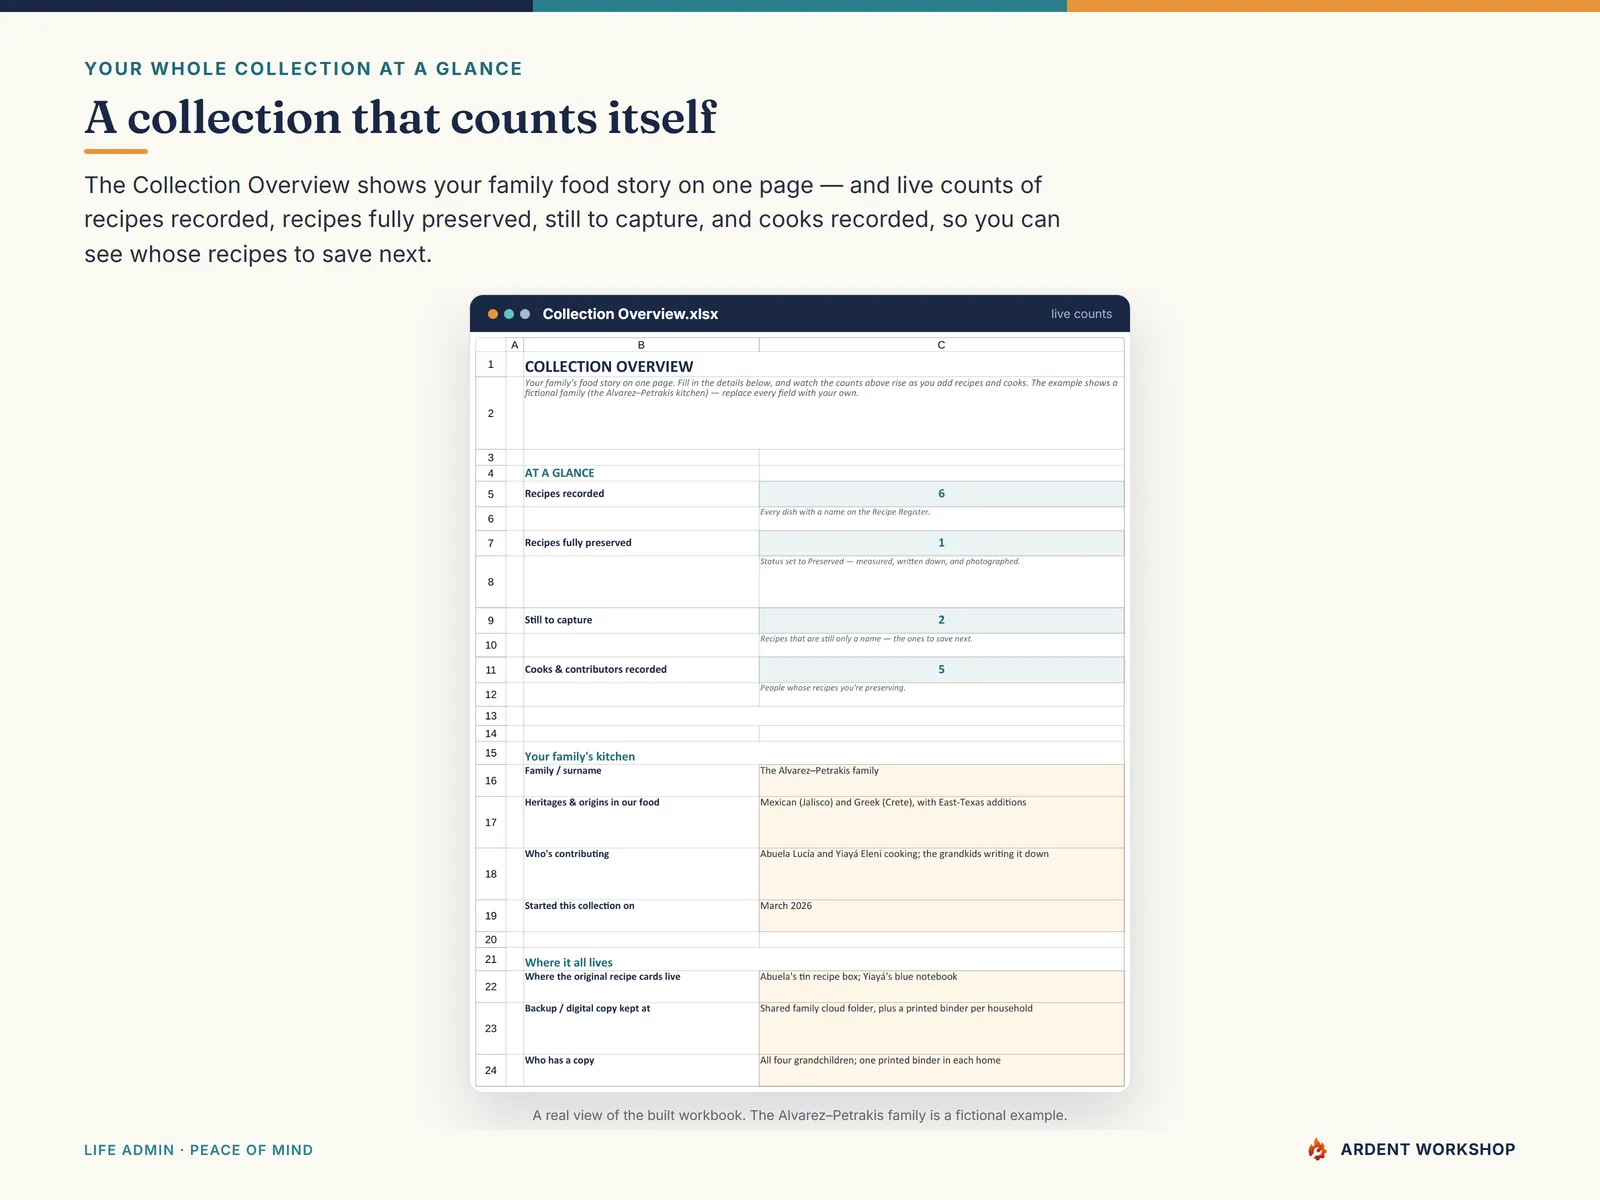Click the Collection Overview.xlsx title
The height and width of the screenshot is (1200, 1600).
[x=630, y=314]
